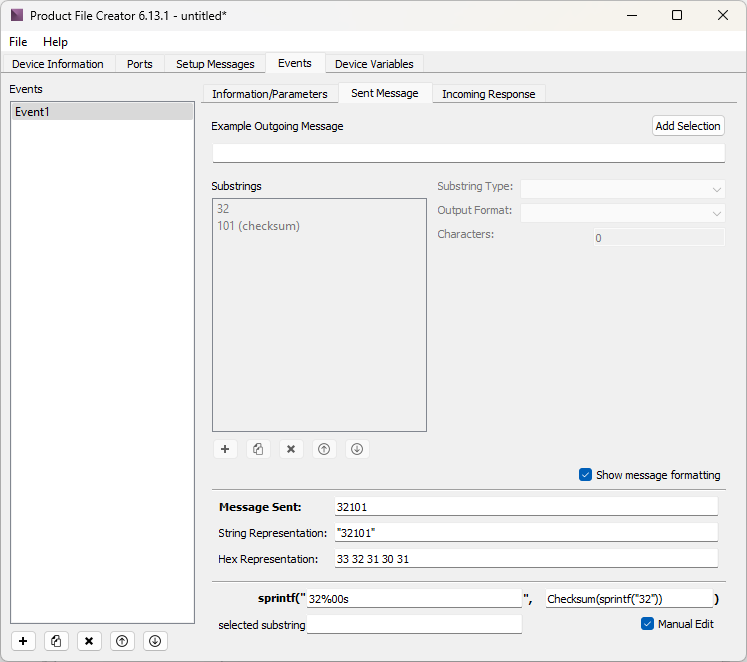Delete substring using X icon
The height and width of the screenshot is (662, 747).
291,449
